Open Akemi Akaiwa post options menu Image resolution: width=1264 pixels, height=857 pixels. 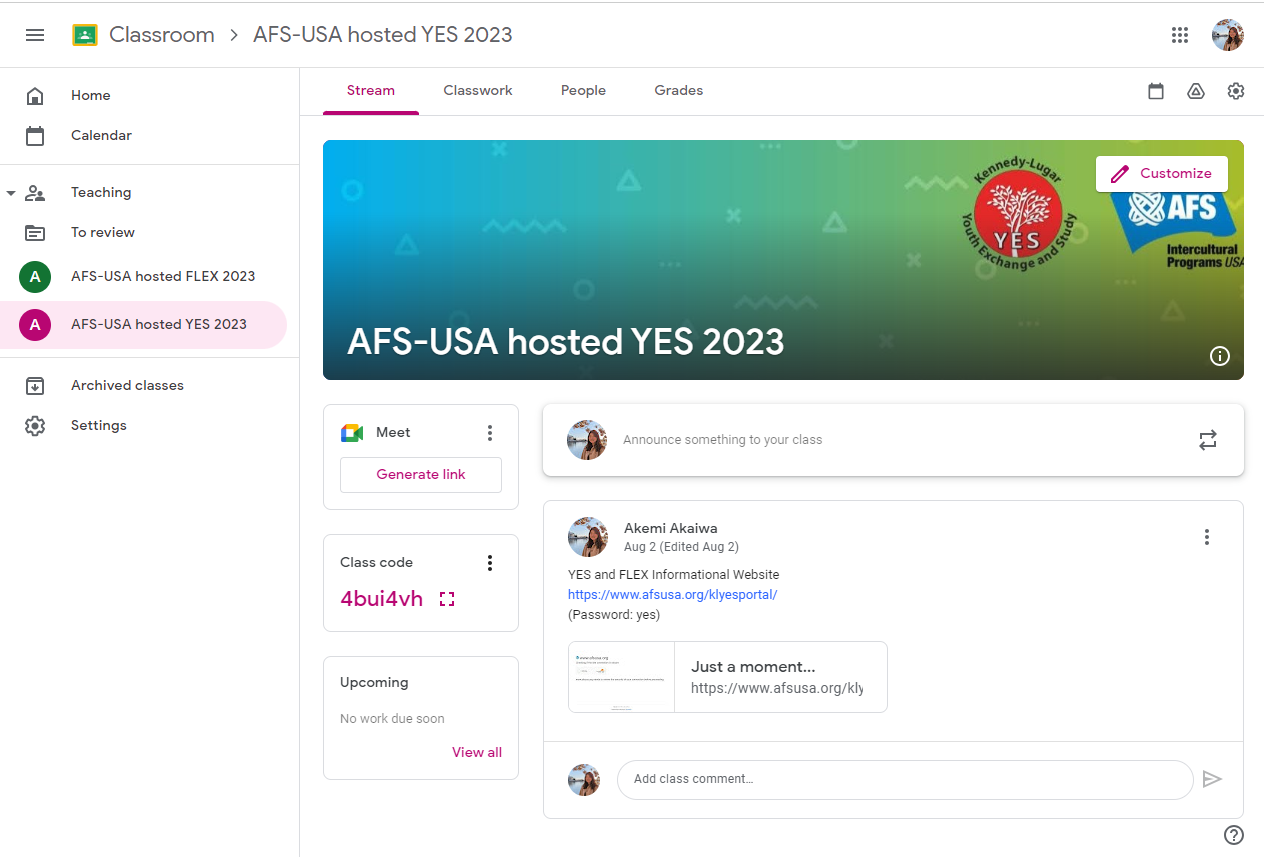click(x=1207, y=537)
